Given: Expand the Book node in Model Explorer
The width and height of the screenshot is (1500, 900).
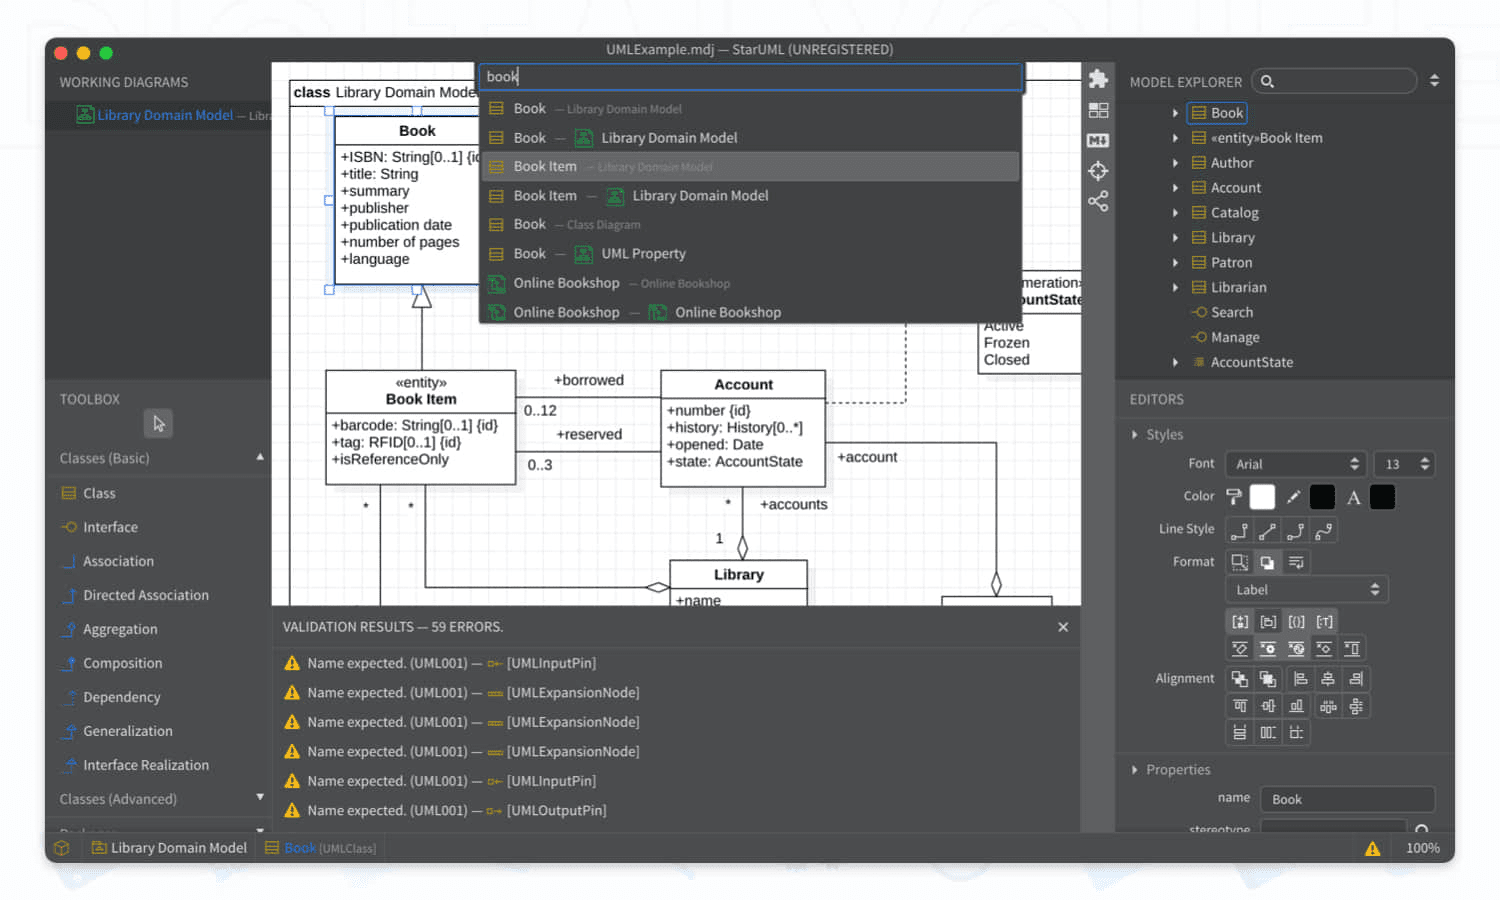Looking at the screenshot, I should click(1175, 113).
